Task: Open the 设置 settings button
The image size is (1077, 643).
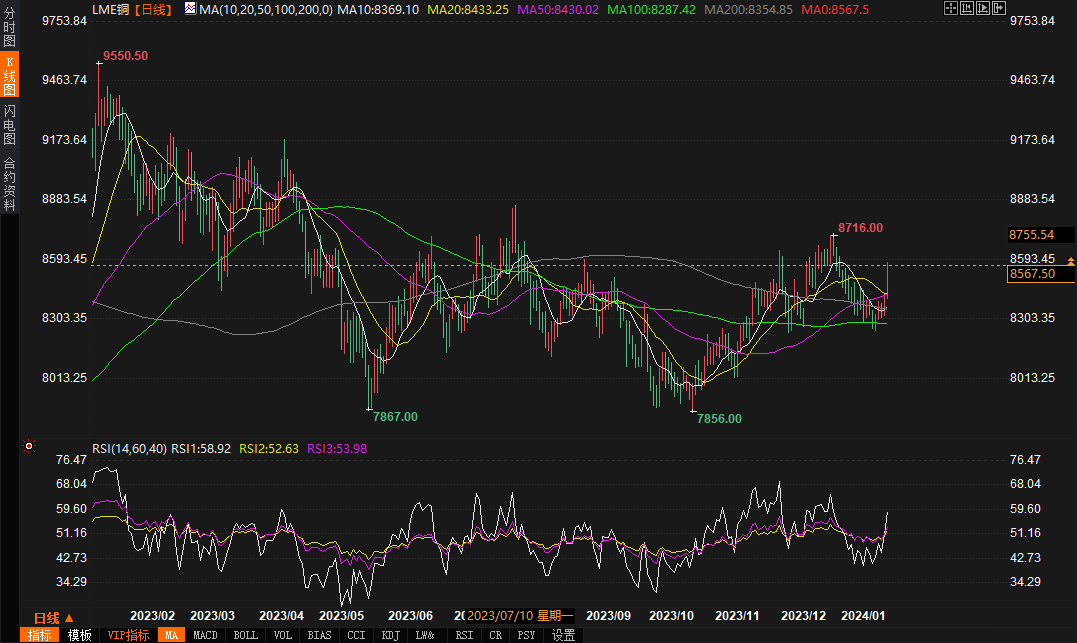Action: point(564,635)
